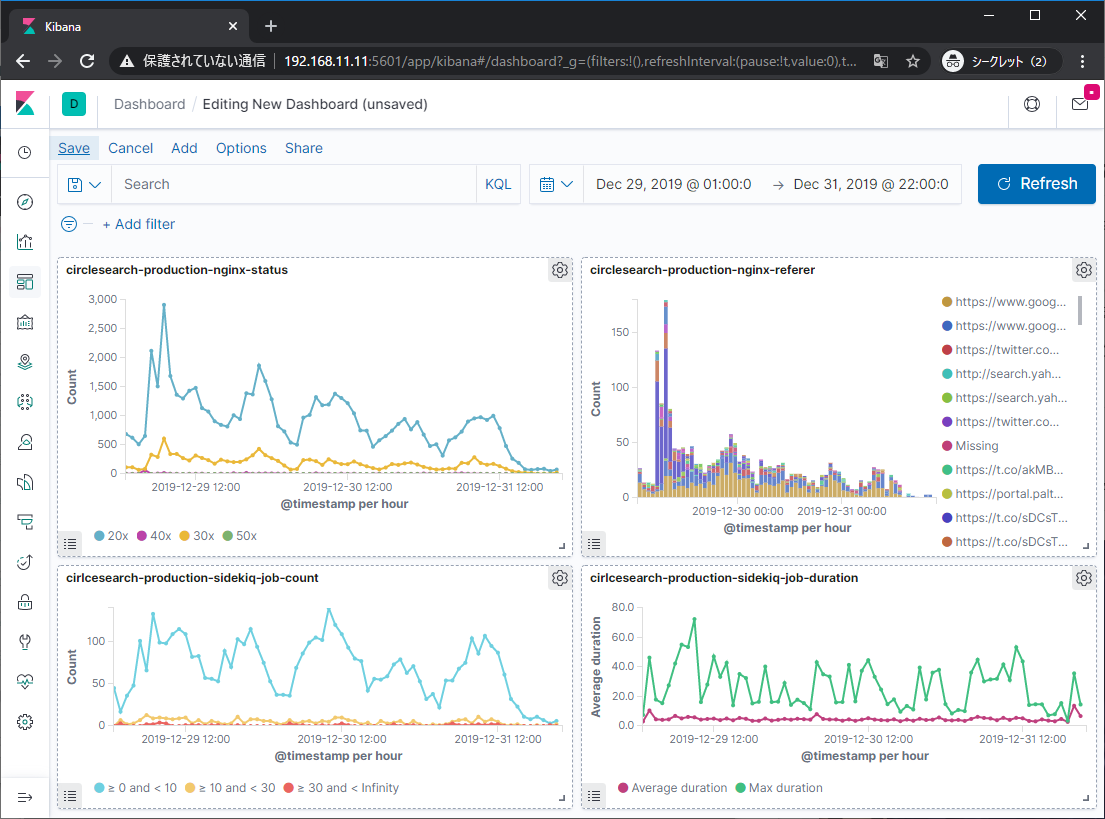Open the saved query dropdown menu
This screenshot has width=1105, height=819.
tap(85, 184)
